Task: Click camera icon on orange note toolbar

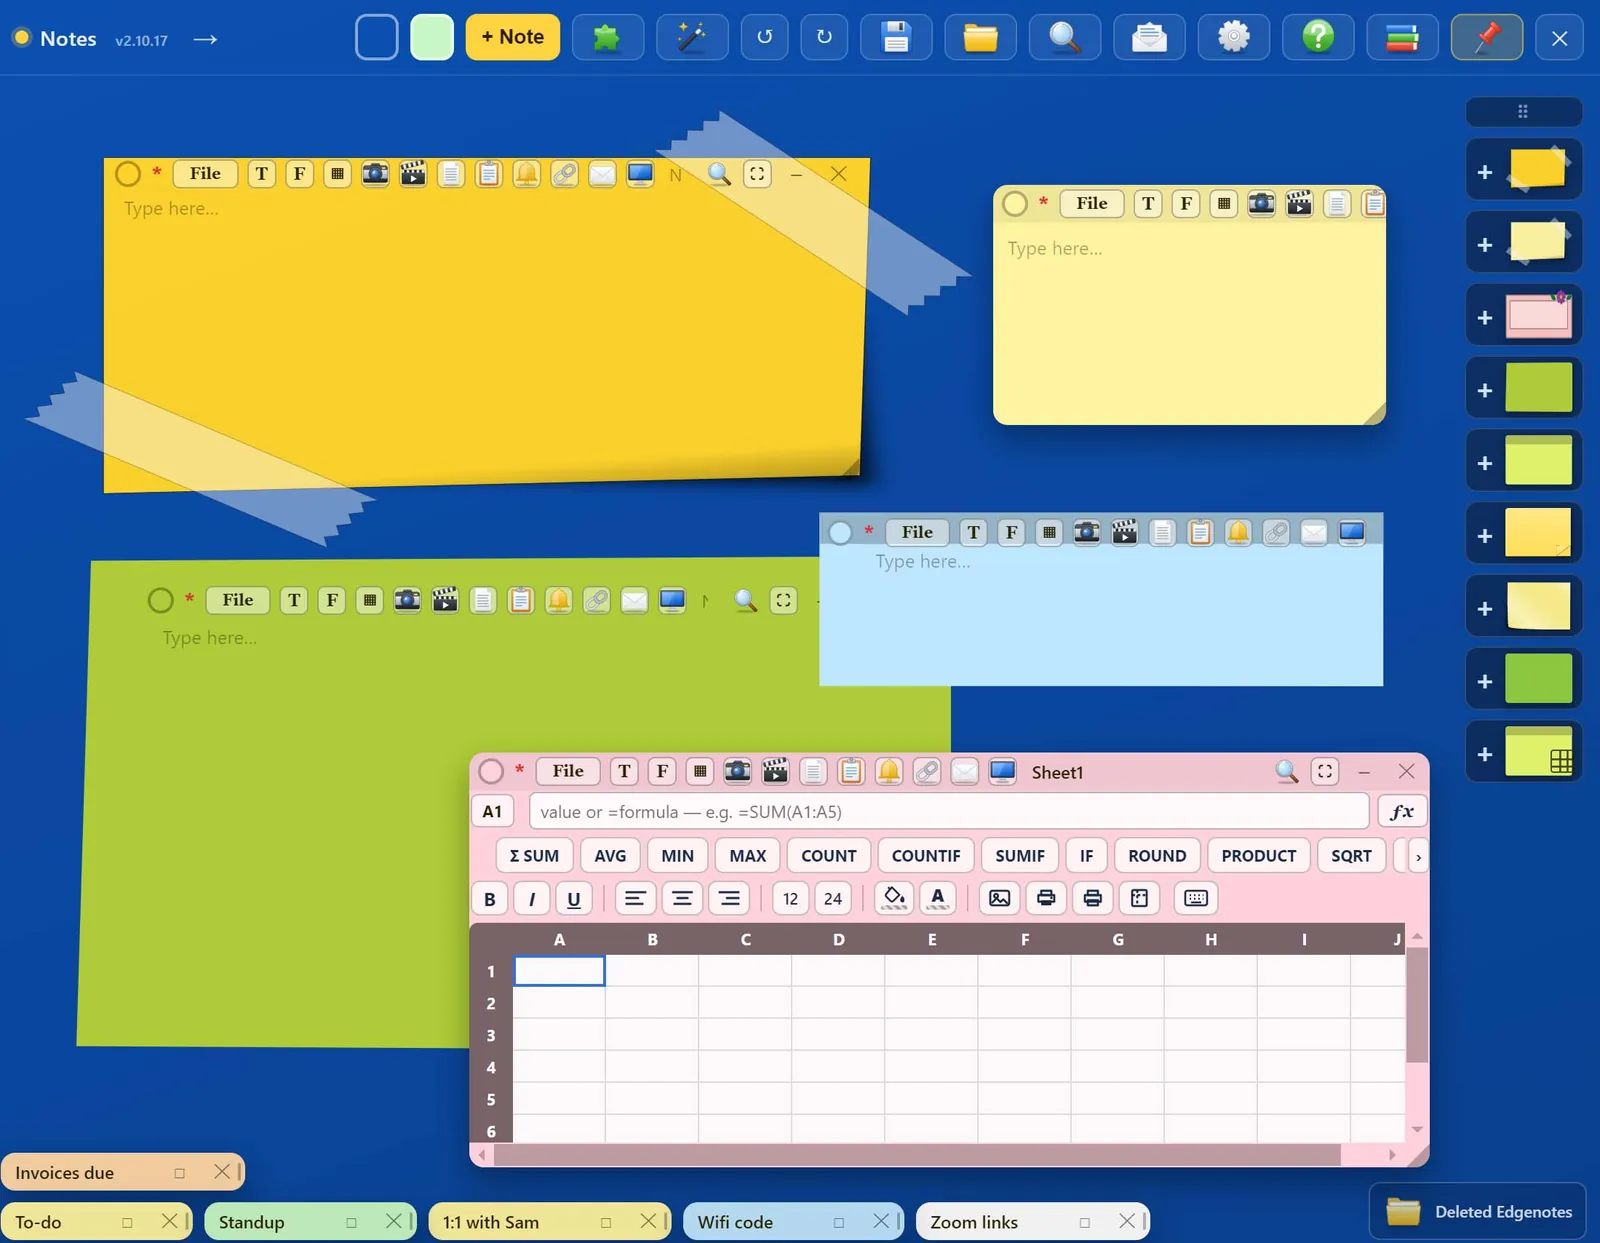Action: 375,174
